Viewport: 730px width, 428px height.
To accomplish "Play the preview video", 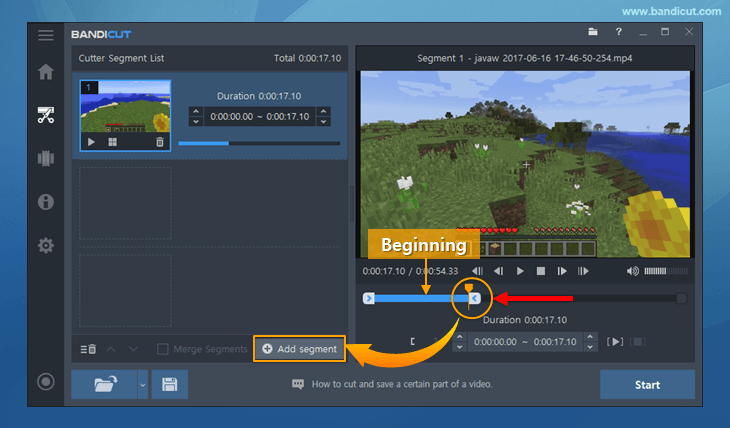I will [520, 271].
